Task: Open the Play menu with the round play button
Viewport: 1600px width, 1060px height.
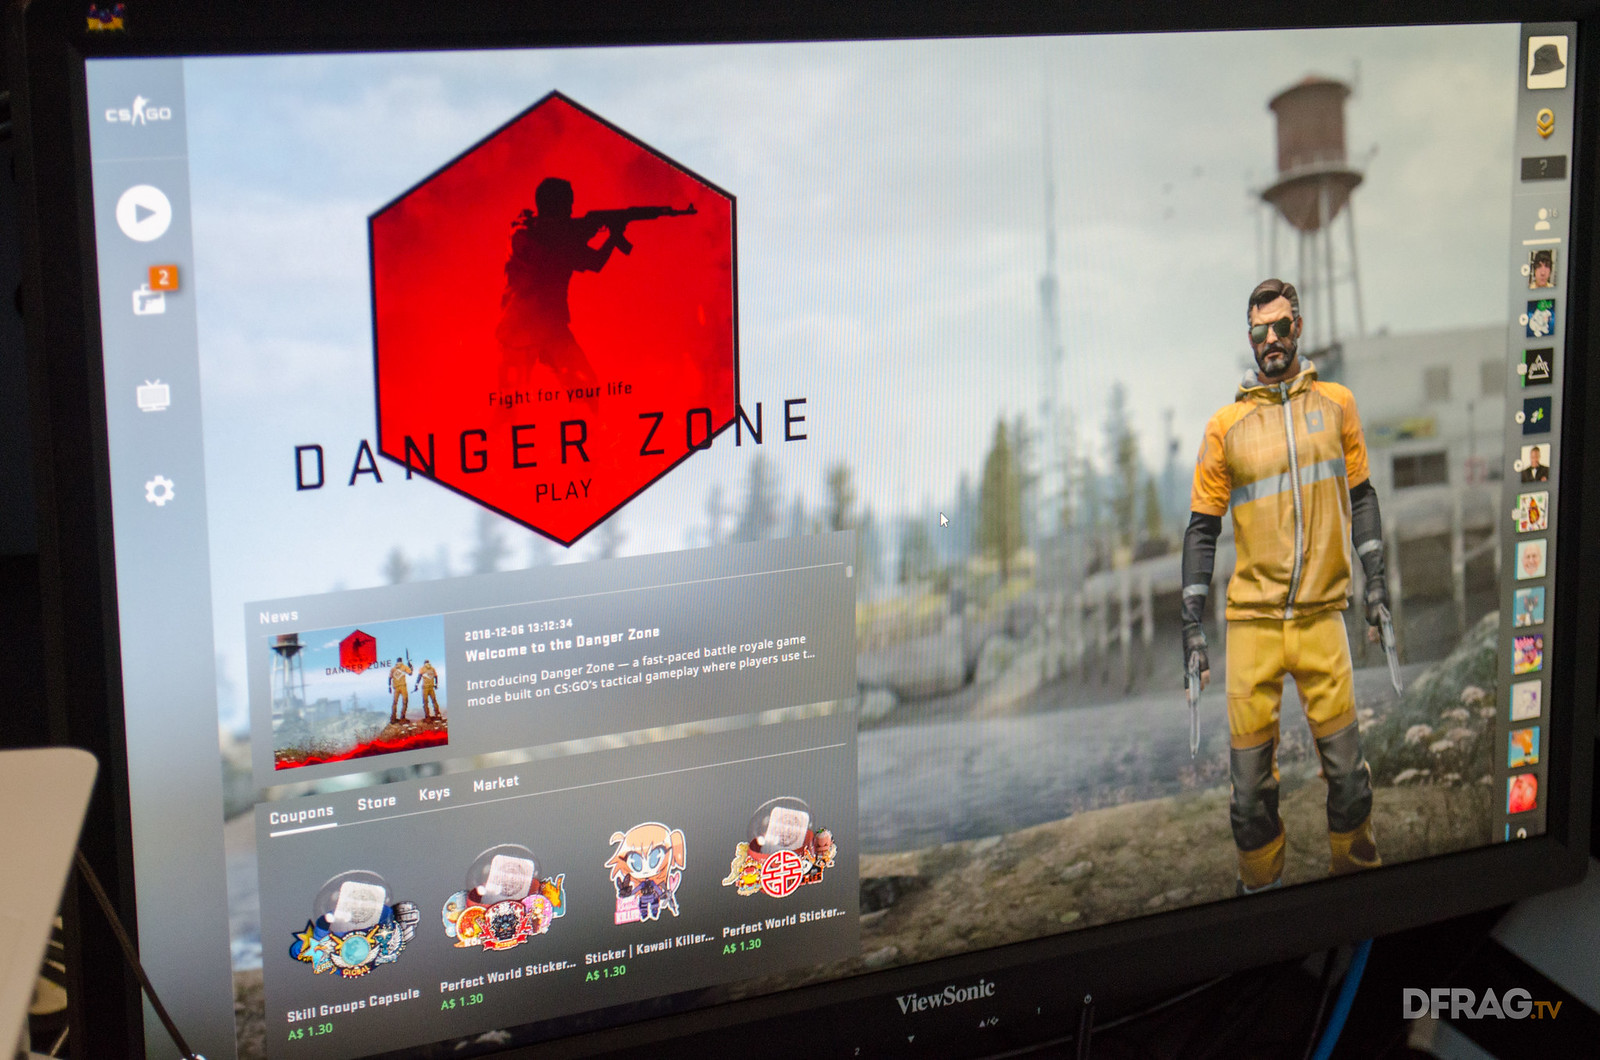Action: [x=143, y=213]
